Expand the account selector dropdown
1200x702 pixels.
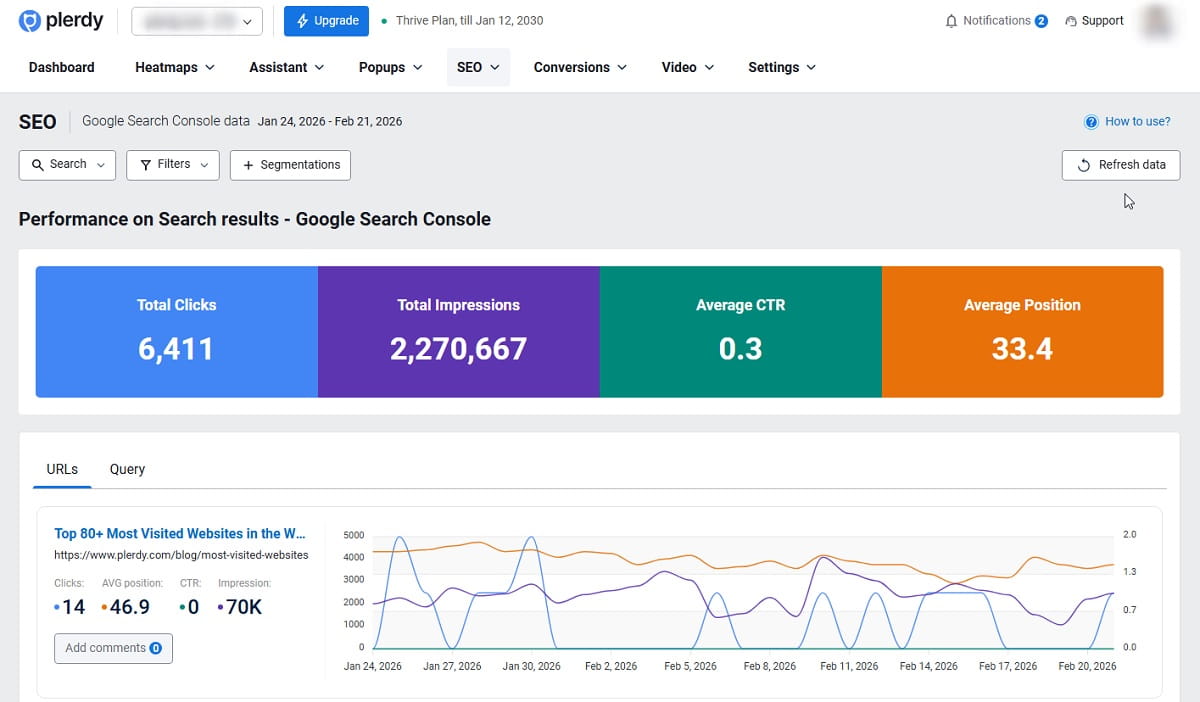[197, 20]
